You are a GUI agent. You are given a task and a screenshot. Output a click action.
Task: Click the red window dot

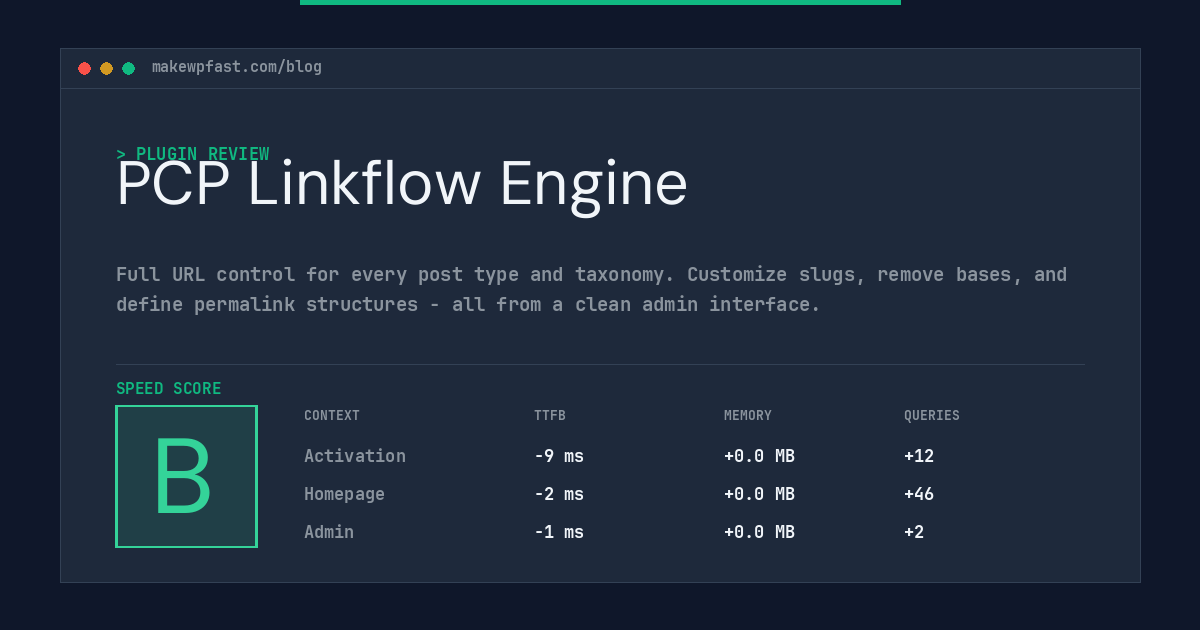[84, 68]
